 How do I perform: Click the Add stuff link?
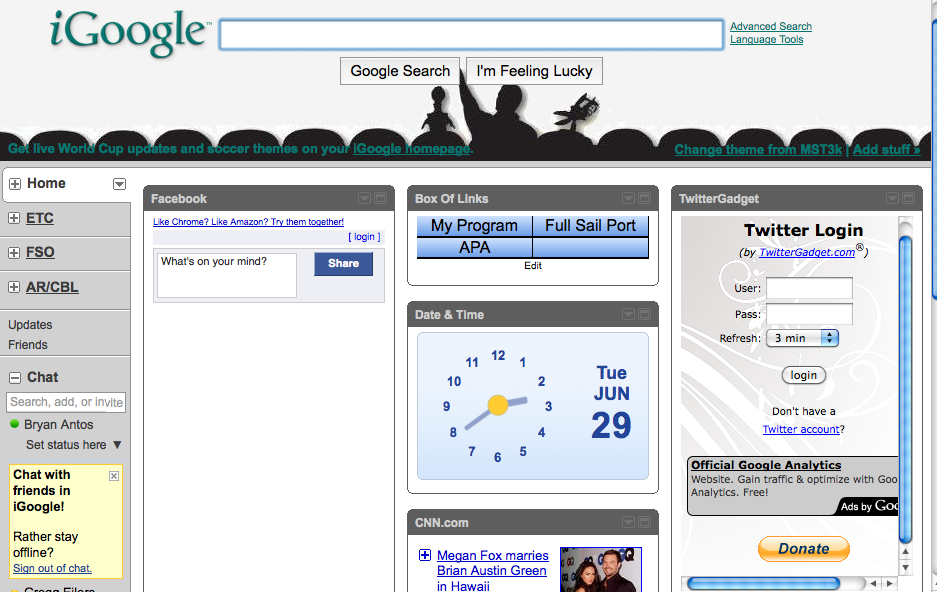click(886, 149)
